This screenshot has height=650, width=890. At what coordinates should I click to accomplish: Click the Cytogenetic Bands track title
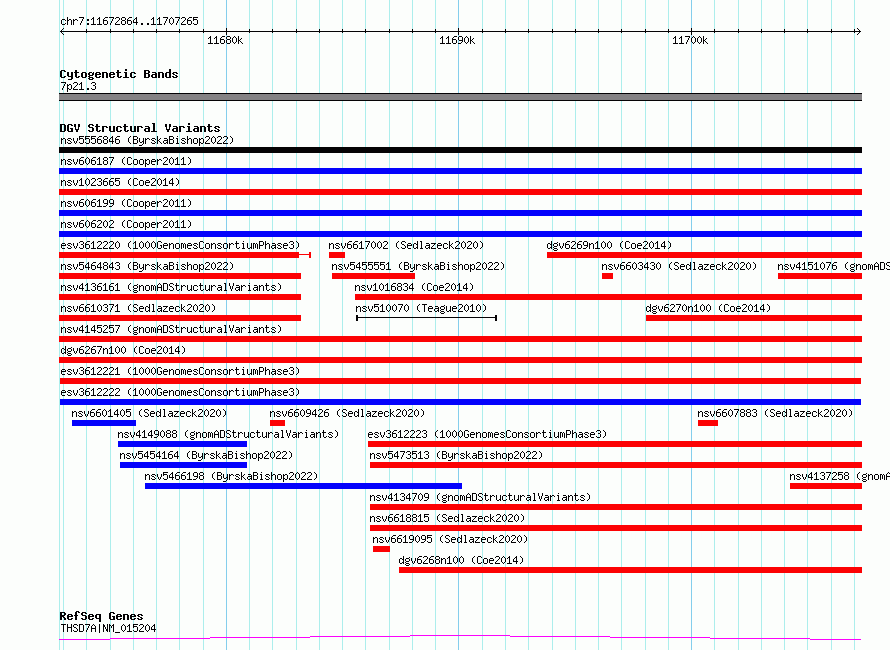tap(119, 74)
